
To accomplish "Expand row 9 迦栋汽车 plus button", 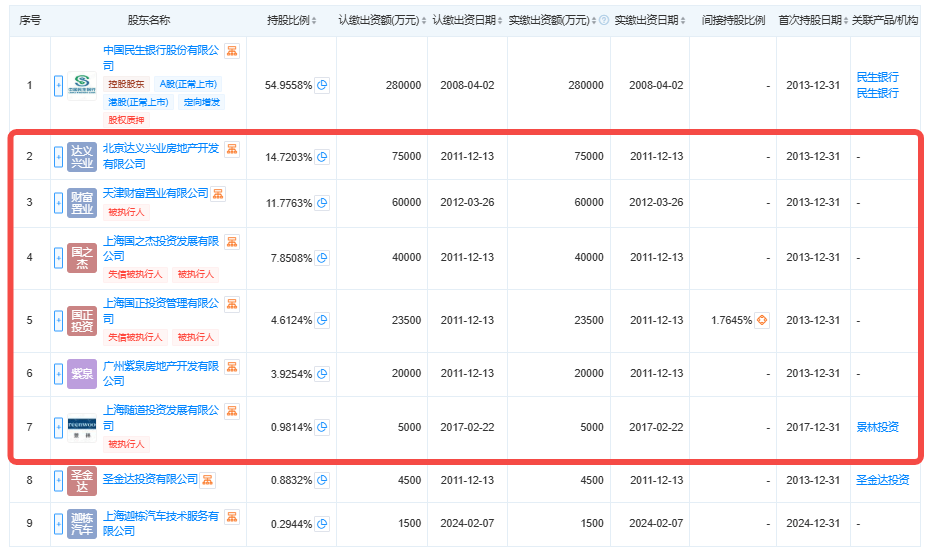I will coord(57,524).
